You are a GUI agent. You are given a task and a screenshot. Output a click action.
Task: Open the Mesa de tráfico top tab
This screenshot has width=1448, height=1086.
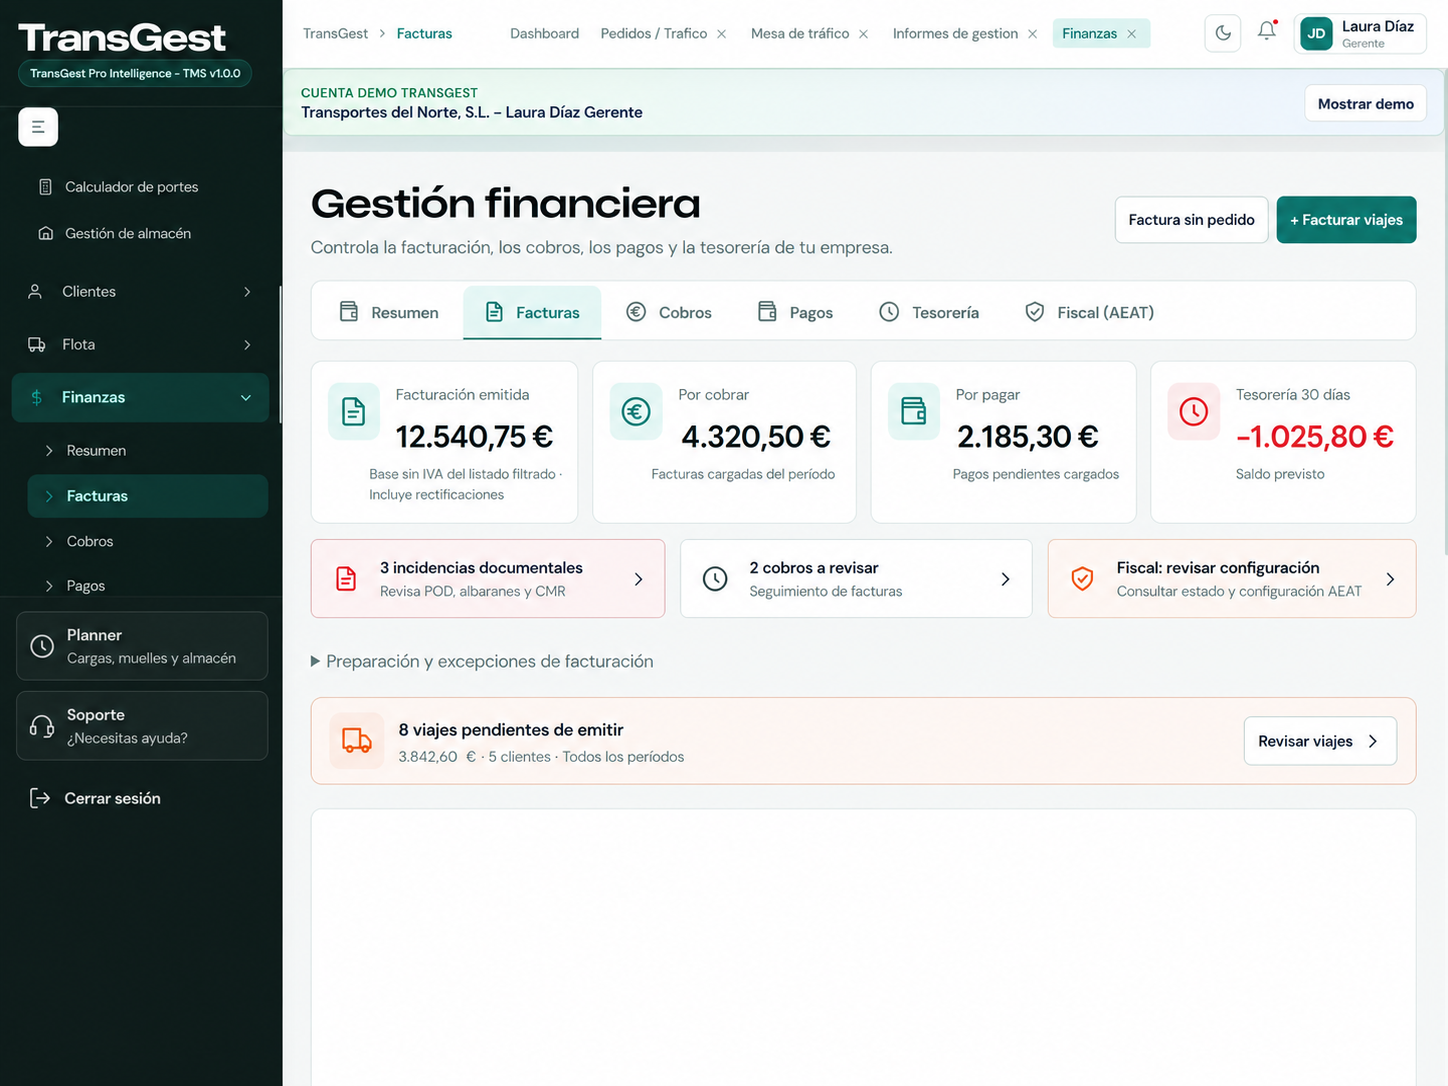coord(800,34)
